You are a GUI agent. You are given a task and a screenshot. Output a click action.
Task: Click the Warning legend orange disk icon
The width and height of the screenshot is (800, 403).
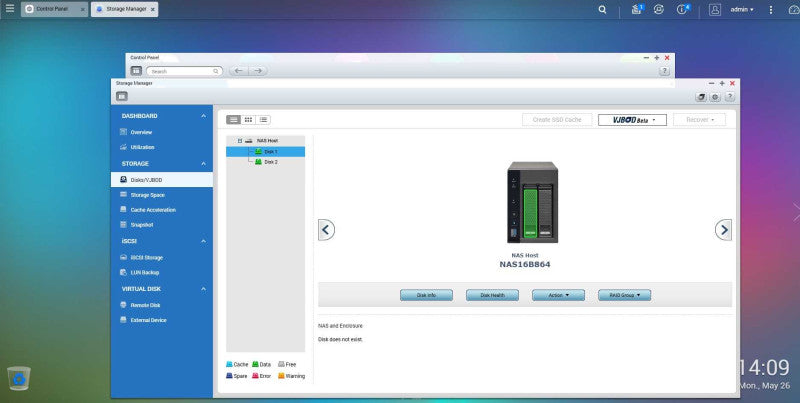281,375
